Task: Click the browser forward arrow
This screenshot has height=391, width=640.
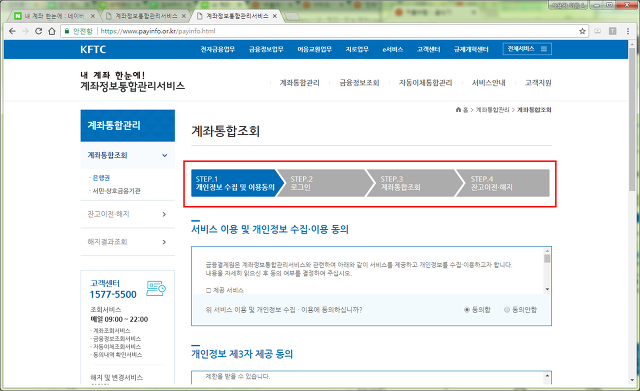Action: (25, 31)
